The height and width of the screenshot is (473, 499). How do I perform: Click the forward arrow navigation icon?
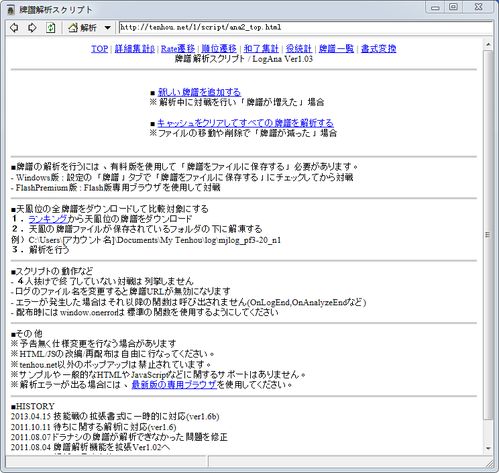[x=32, y=28]
